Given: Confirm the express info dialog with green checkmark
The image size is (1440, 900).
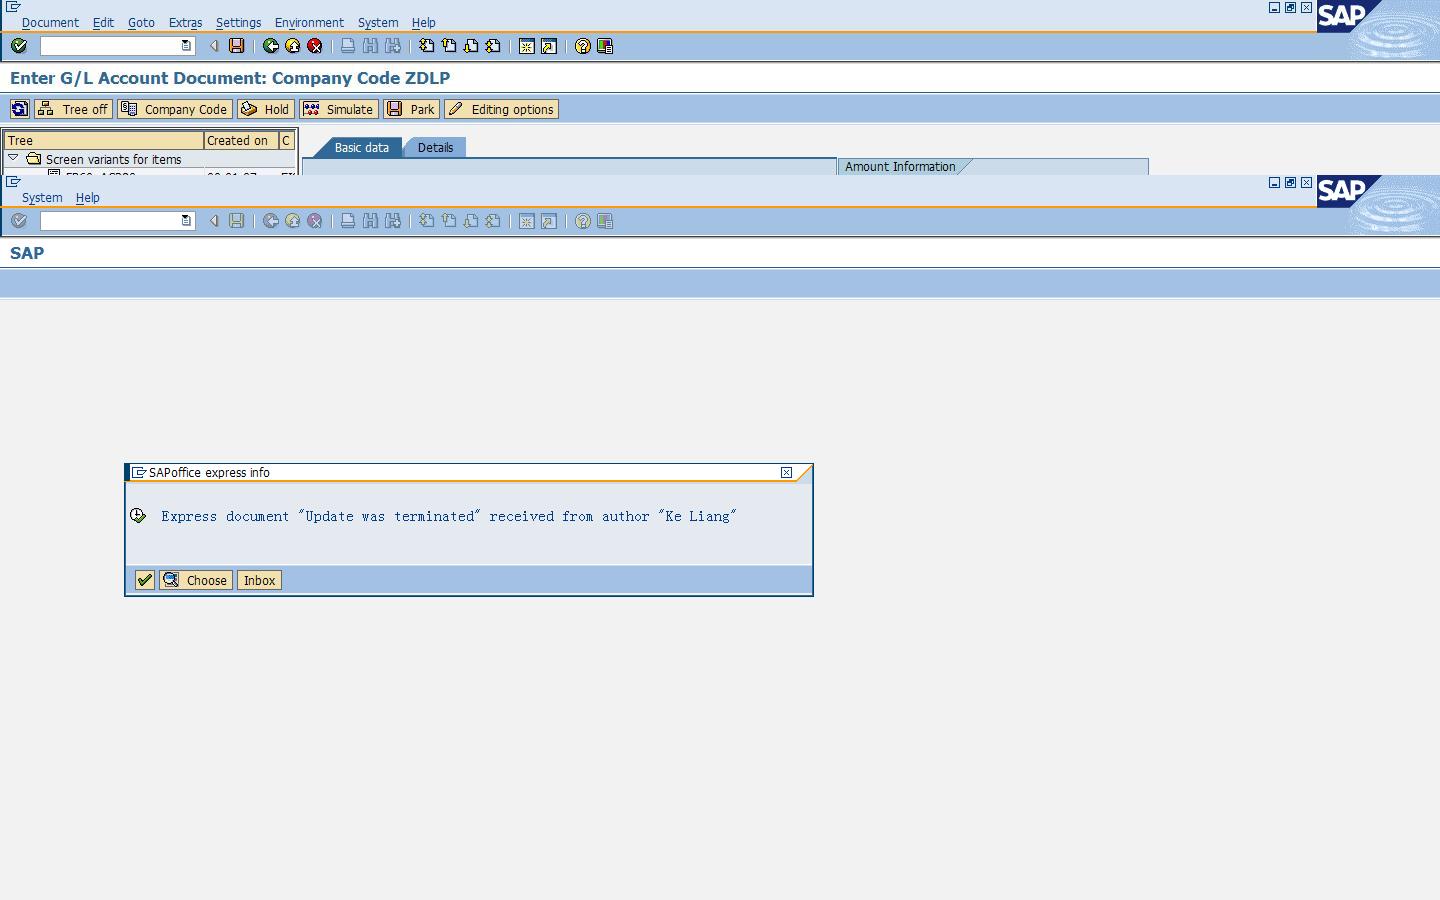Looking at the screenshot, I should (x=145, y=580).
